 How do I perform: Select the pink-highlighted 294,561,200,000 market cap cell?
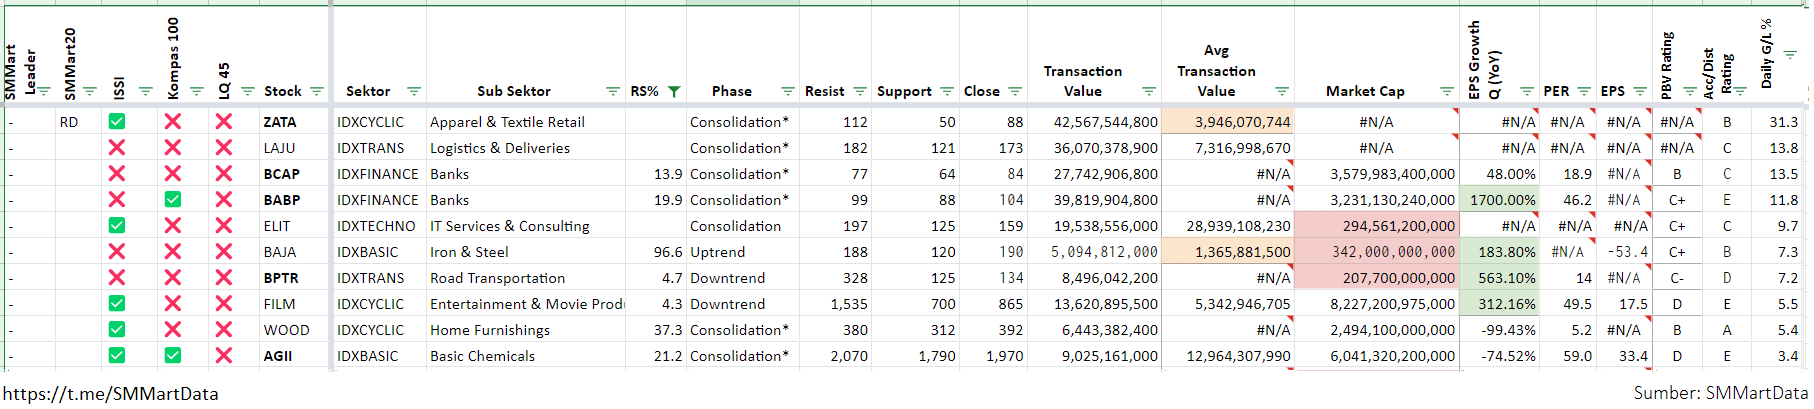pos(1377,226)
